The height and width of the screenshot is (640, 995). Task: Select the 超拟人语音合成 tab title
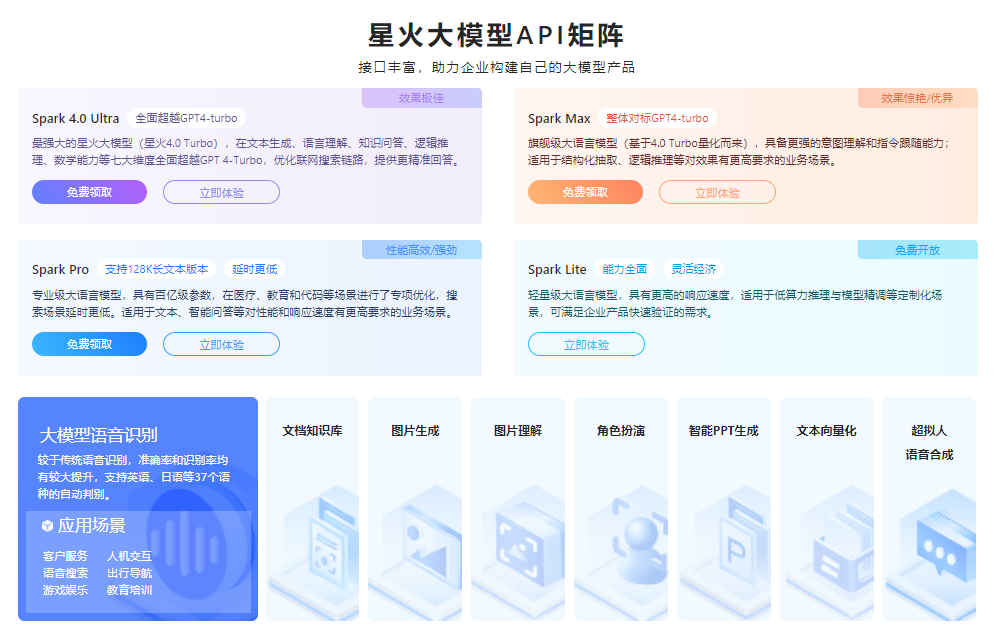pyautogui.click(x=929, y=442)
